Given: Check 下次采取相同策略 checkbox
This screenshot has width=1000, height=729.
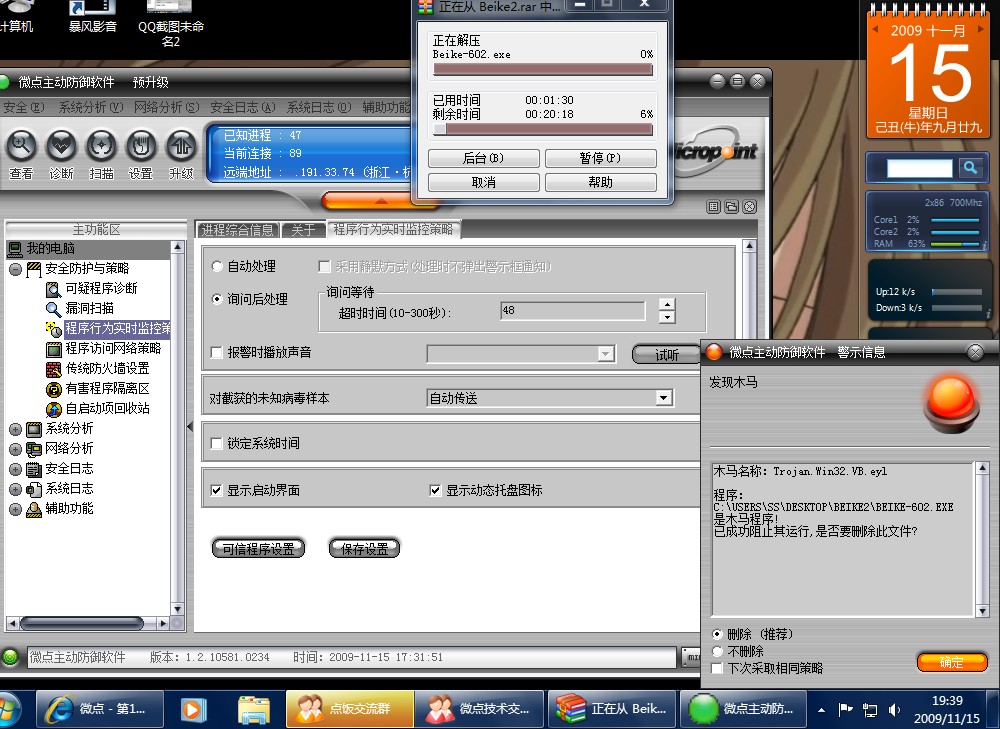Looking at the screenshot, I should [718, 668].
